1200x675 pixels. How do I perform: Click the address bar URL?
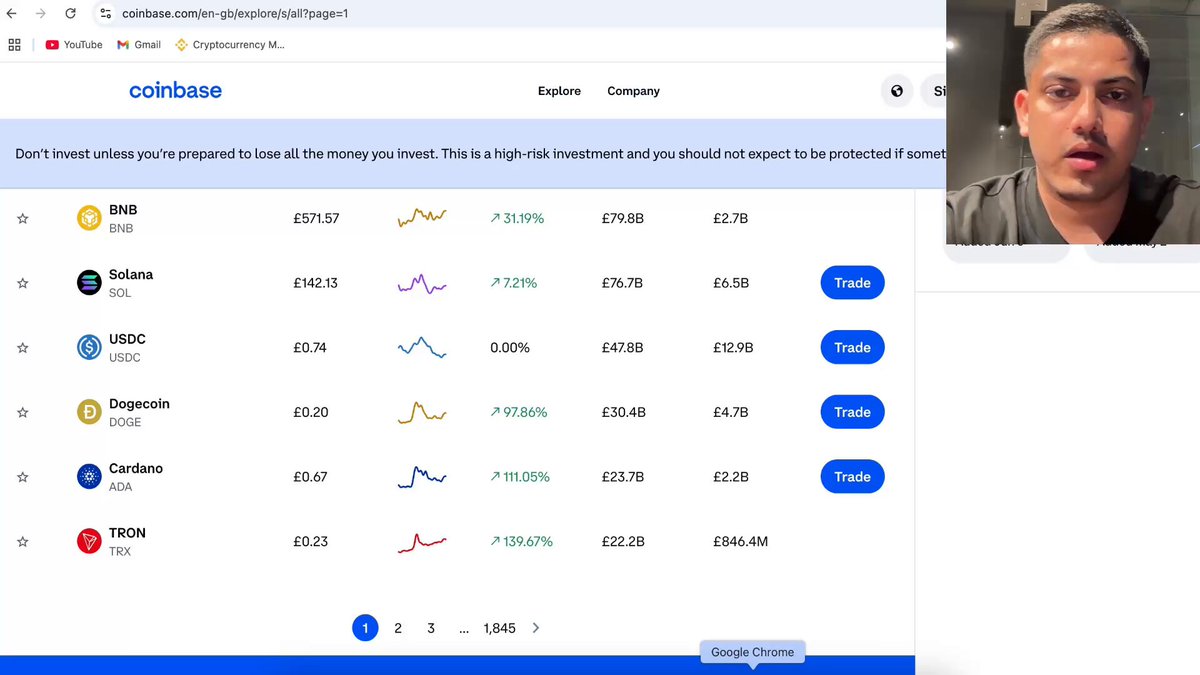click(235, 14)
